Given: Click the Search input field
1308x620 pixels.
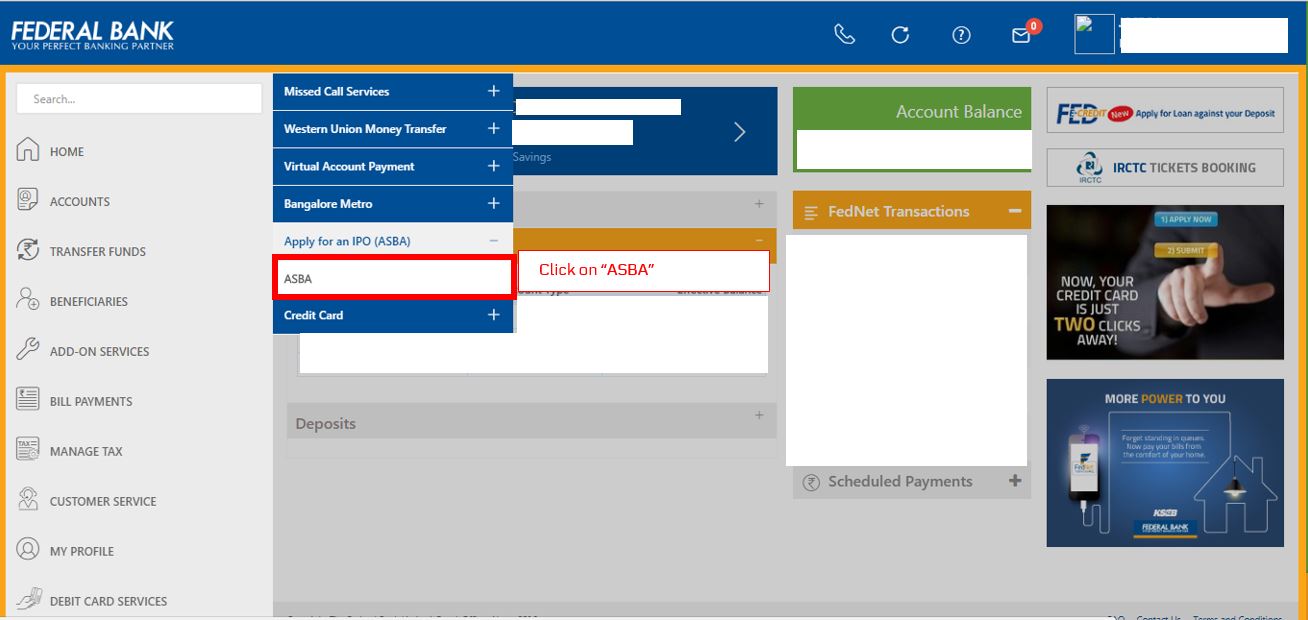Looking at the screenshot, I should [x=139, y=99].
